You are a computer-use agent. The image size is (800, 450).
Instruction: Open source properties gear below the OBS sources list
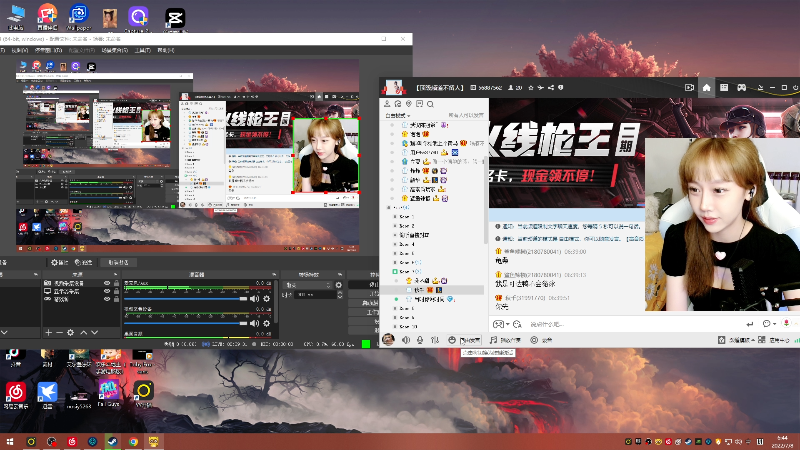[70, 332]
